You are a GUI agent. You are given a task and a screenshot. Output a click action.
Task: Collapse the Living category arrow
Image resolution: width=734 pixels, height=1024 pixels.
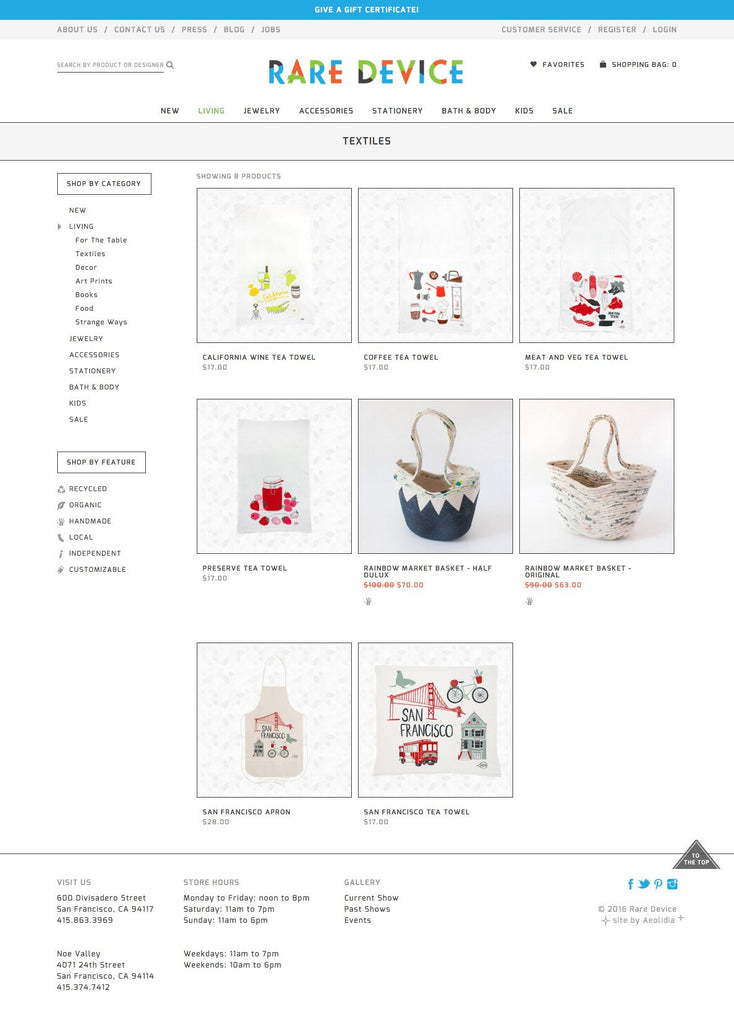pos(59,227)
